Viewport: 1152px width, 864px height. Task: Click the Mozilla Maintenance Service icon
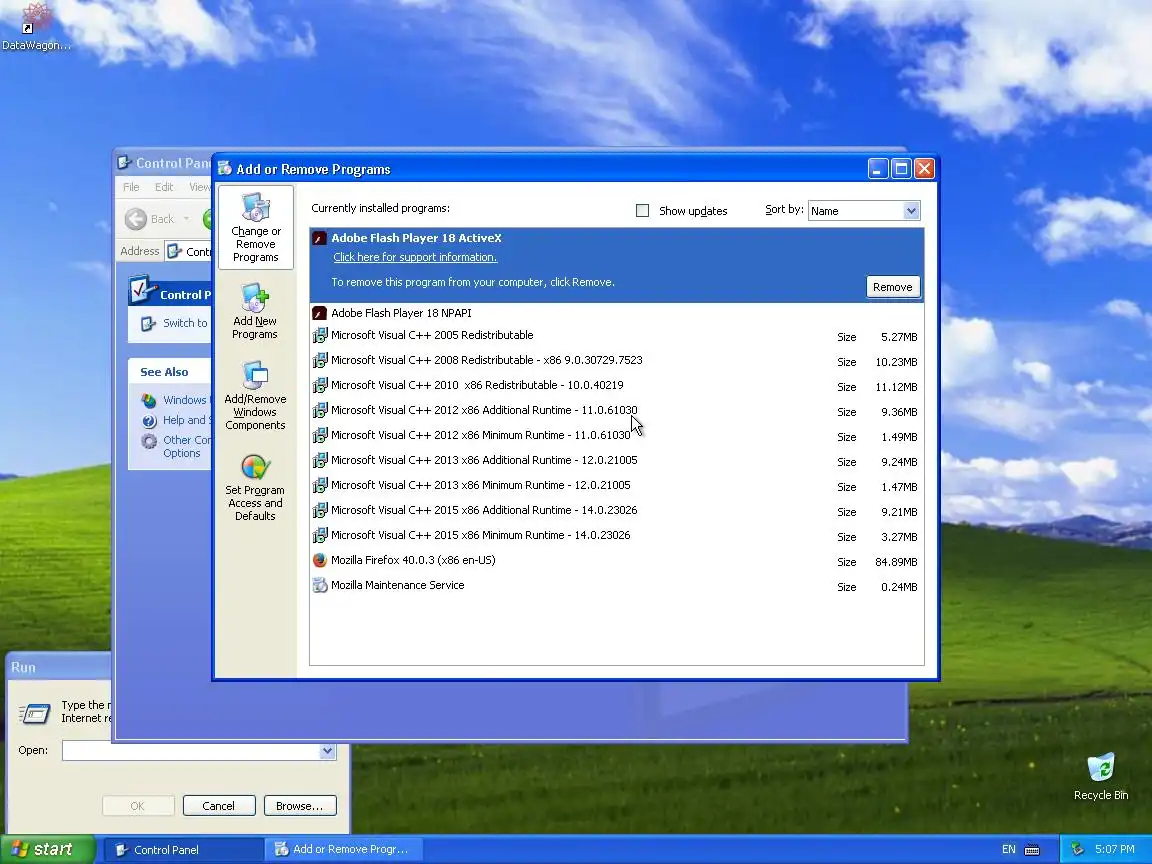coord(320,586)
